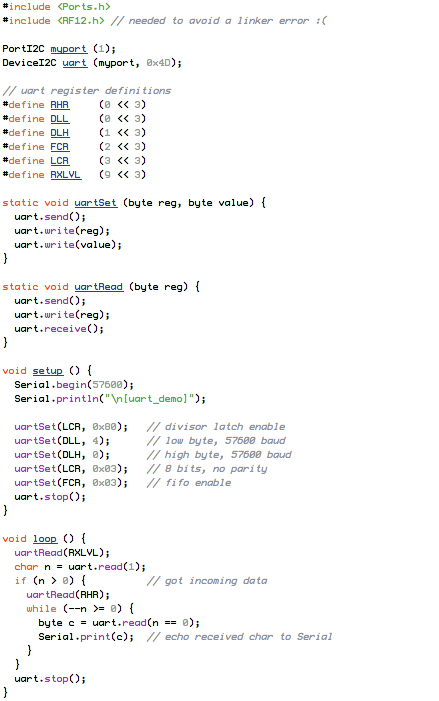Viewport: 439px width, 701px height.
Task: Click the Serial.begin(57600) call
Action: coord(74,384)
